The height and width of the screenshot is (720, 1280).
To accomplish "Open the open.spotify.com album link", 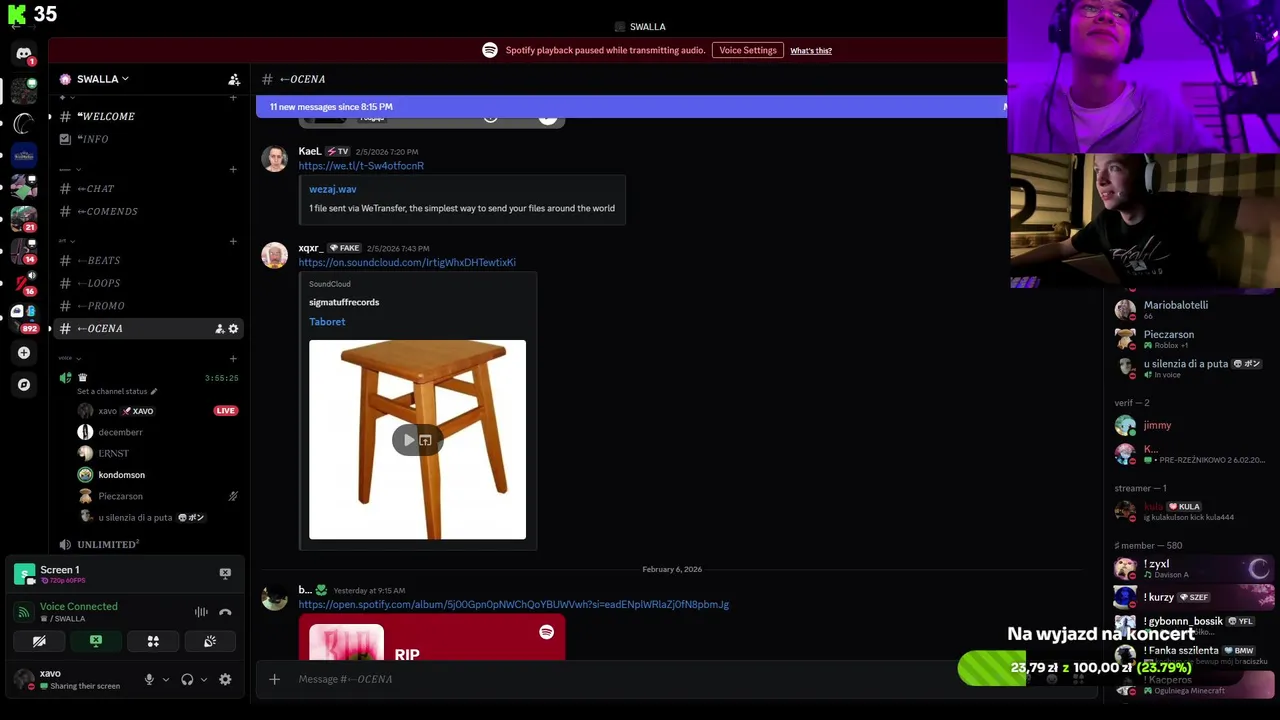I will tap(513, 605).
